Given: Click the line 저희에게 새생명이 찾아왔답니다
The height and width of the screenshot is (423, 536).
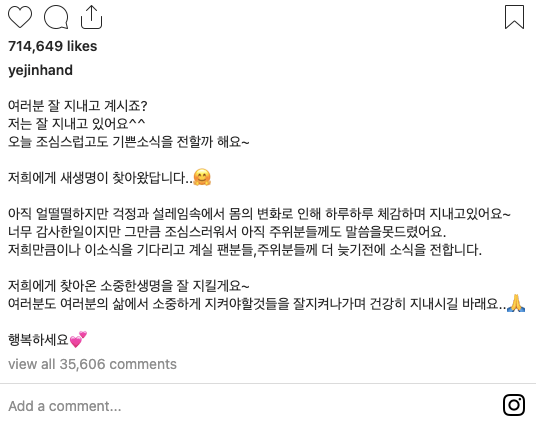Looking at the screenshot, I should tap(100, 178).
